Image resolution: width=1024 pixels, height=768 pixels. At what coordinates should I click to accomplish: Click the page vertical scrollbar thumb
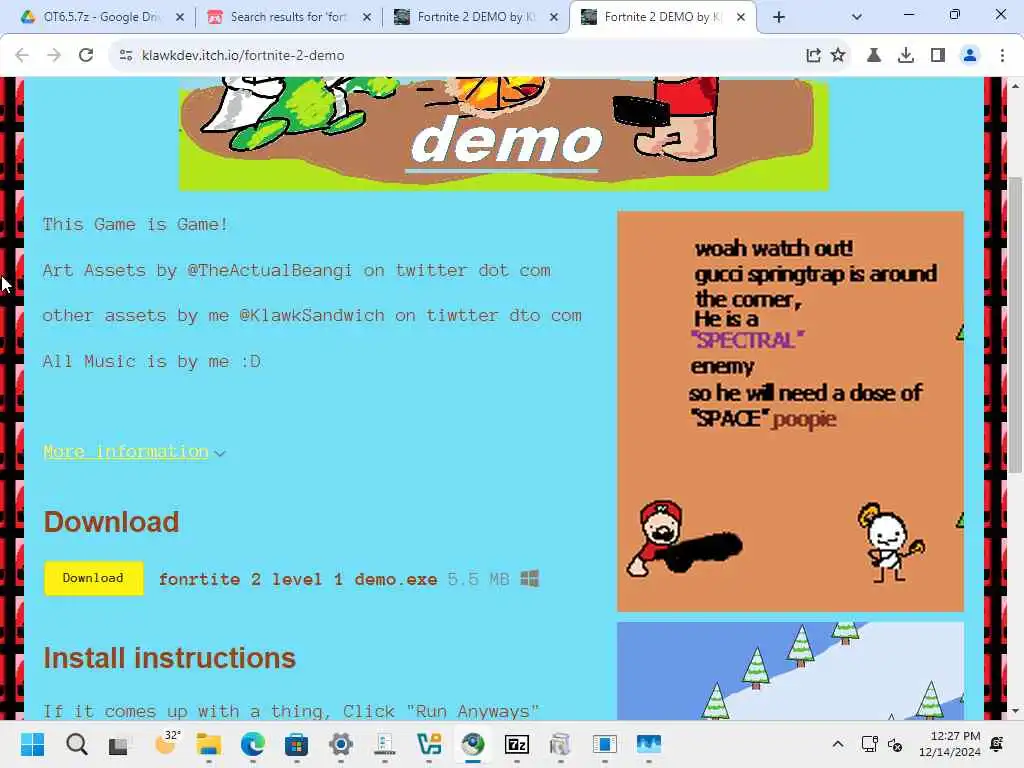[x=1014, y=325]
